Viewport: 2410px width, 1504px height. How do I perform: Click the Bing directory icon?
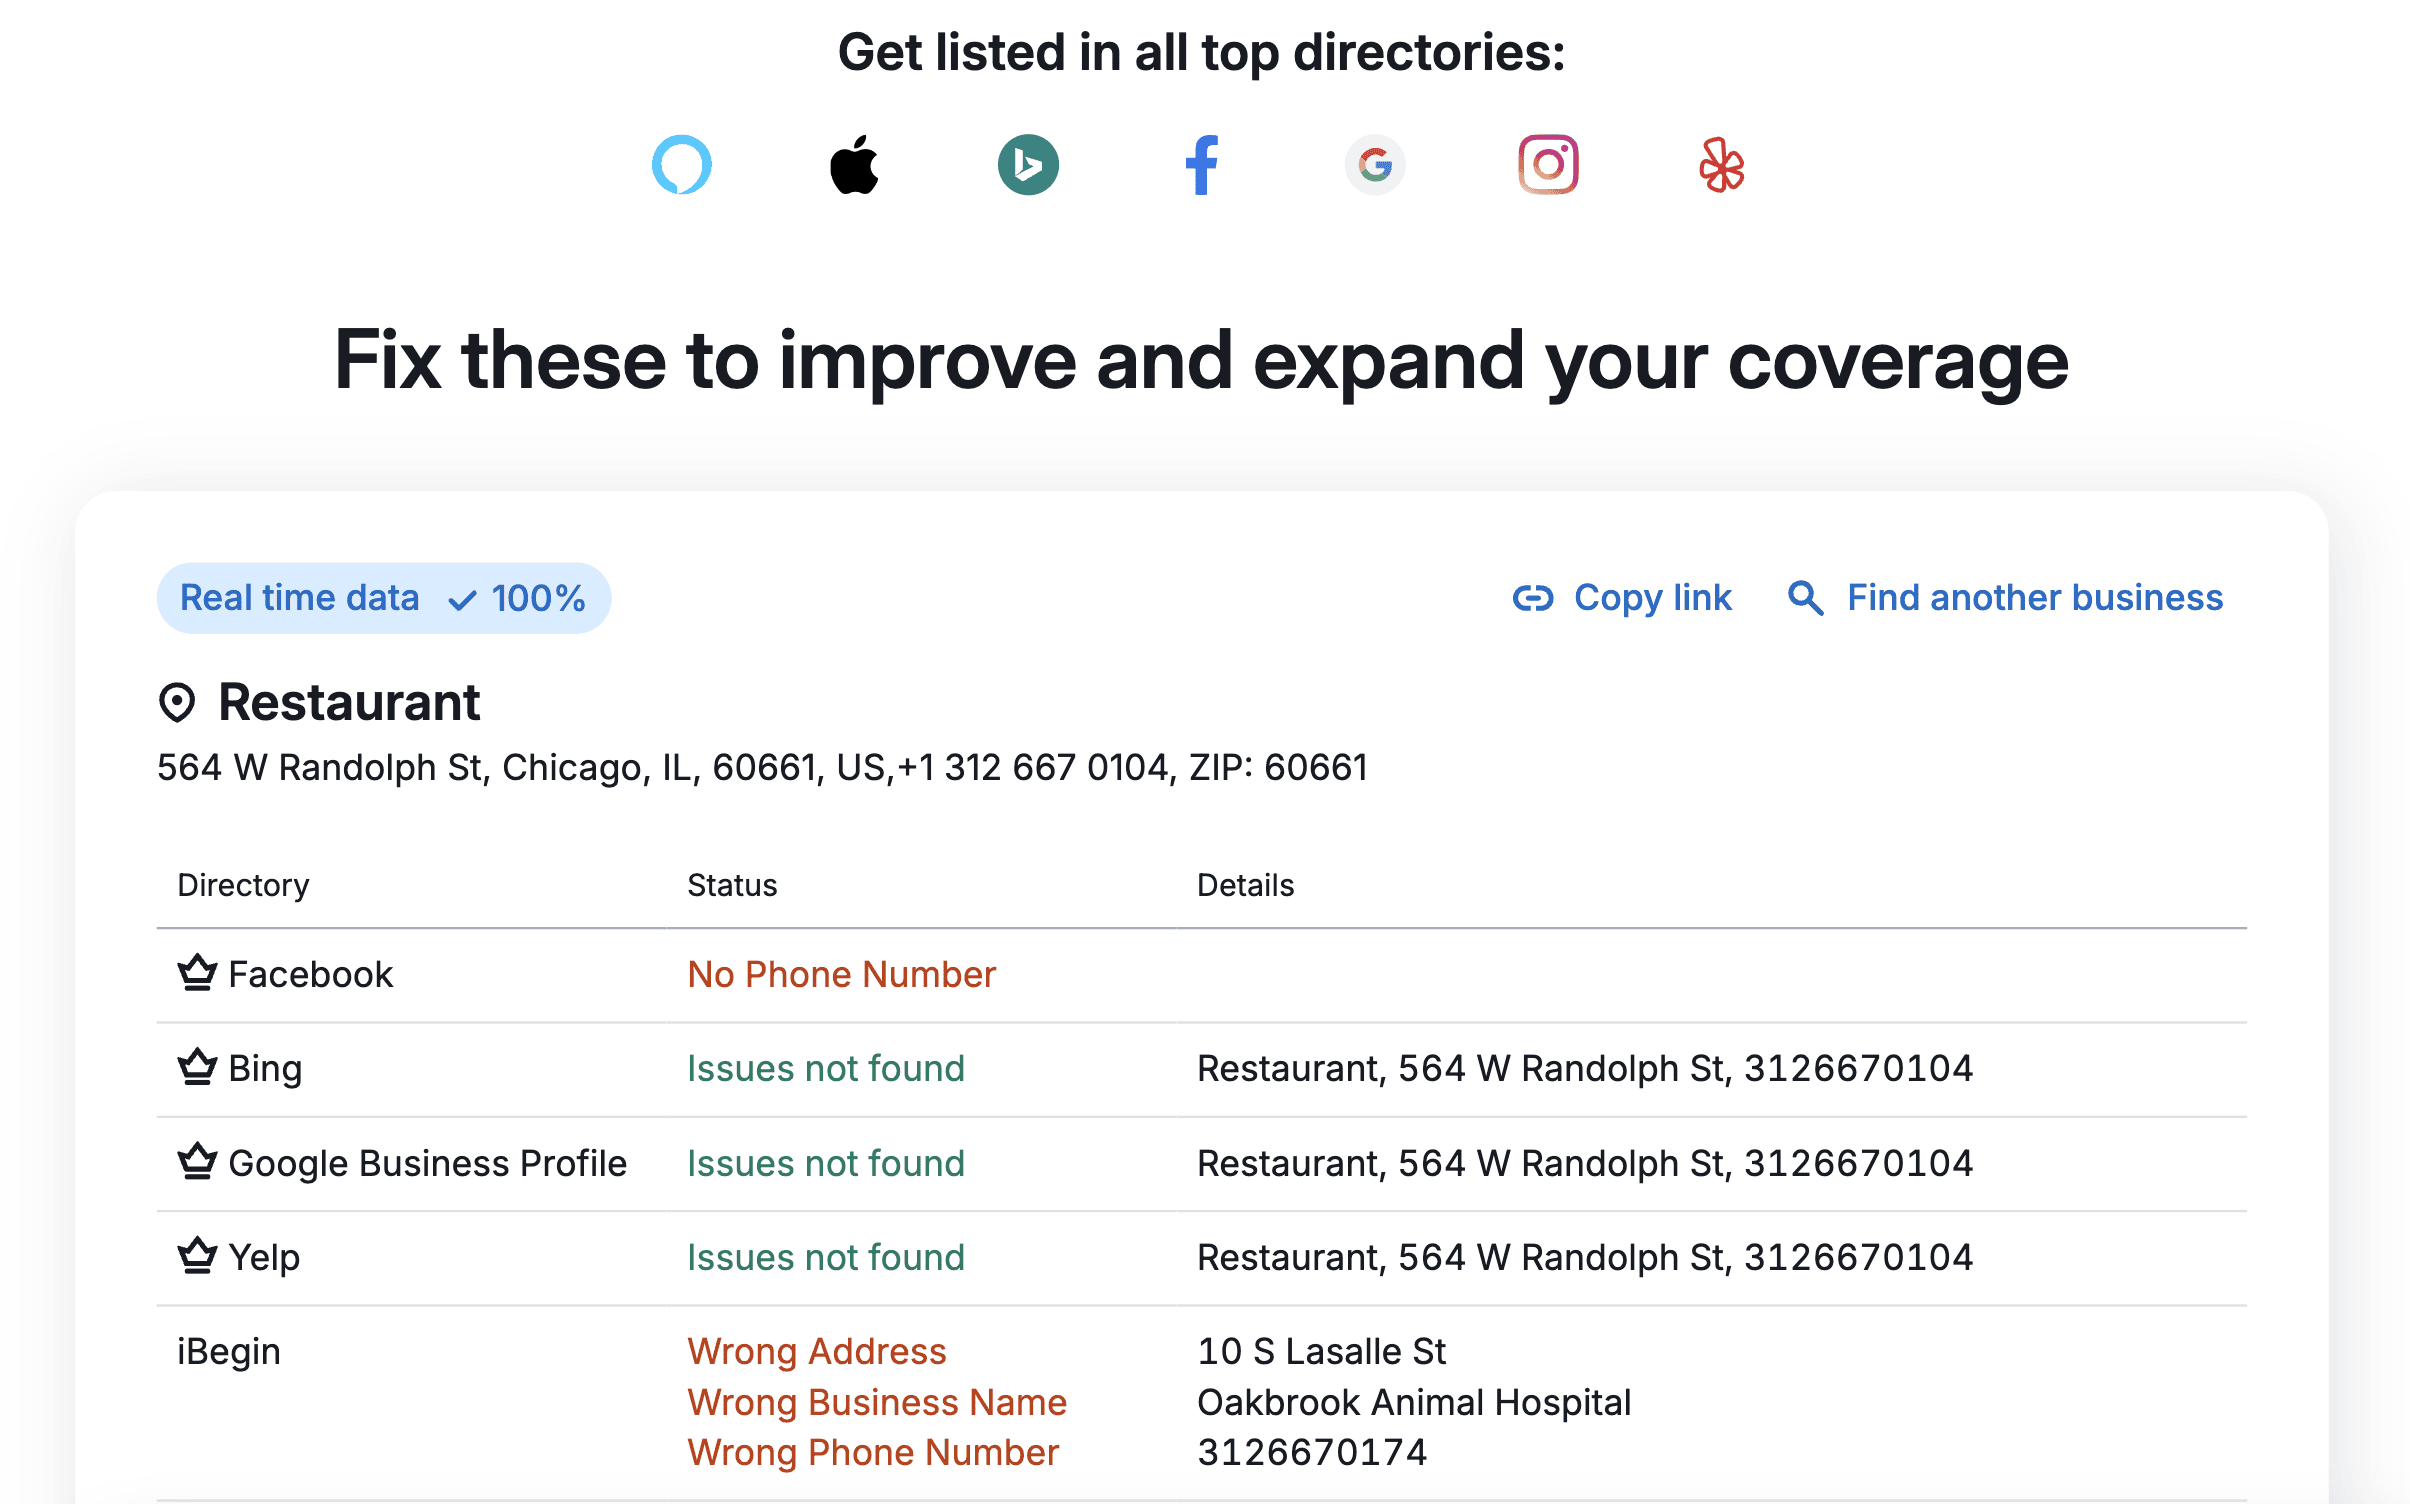click(198, 1066)
